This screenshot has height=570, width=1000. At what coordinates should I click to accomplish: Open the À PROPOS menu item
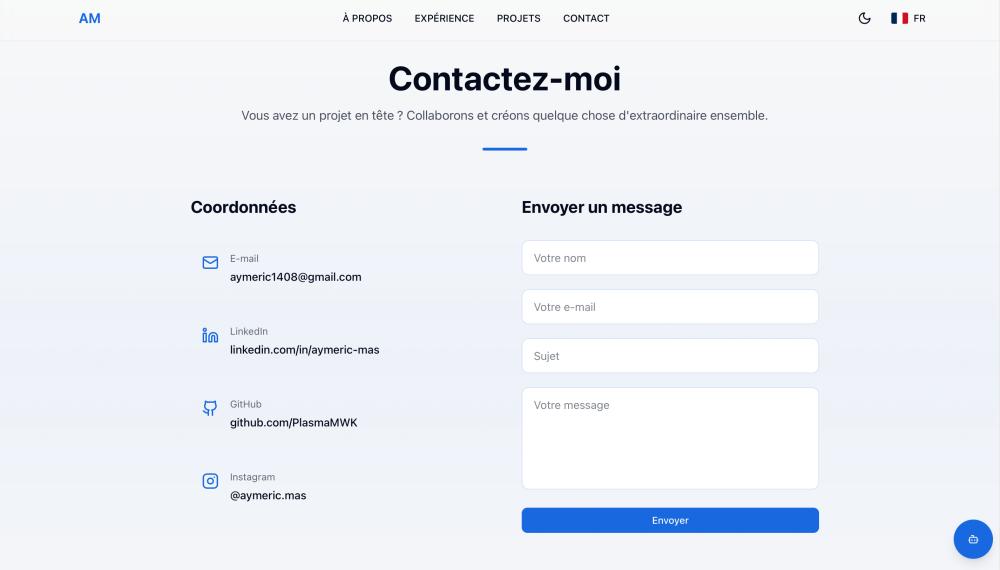pyautogui.click(x=367, y=18)
